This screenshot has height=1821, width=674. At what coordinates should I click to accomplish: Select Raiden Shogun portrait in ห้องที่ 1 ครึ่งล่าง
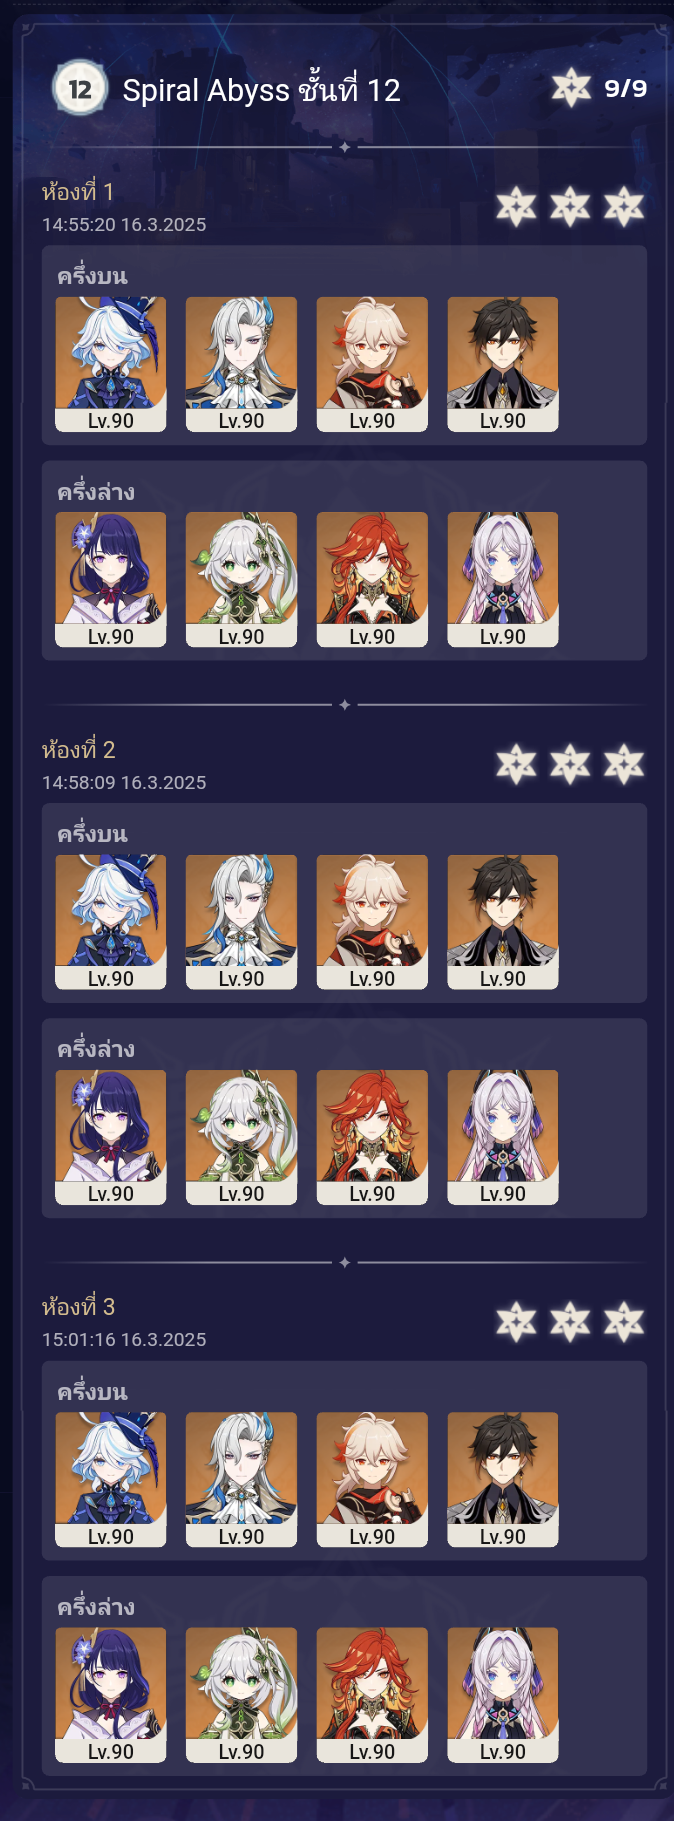coord(111,579)
